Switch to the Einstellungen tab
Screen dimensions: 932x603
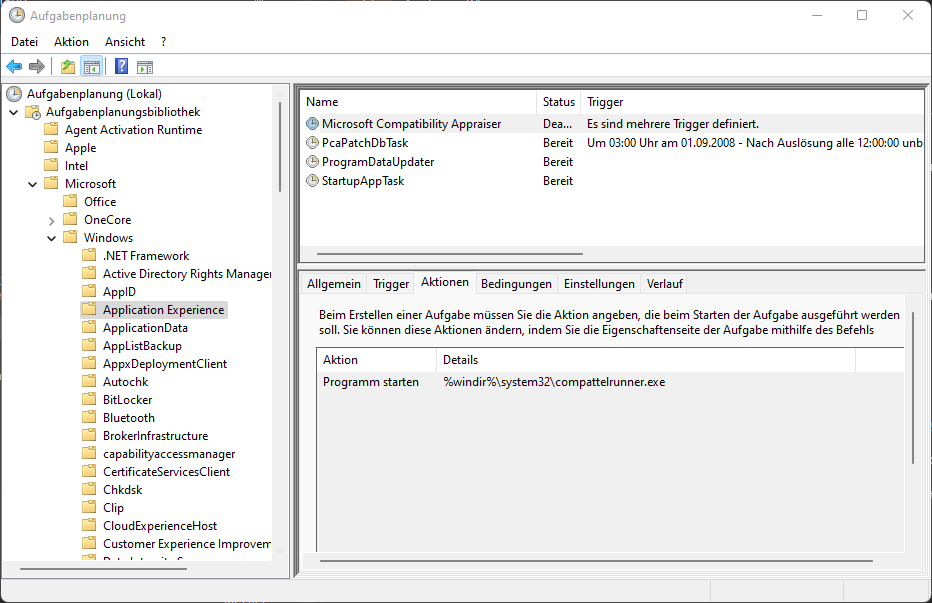[x=599, y=284]
